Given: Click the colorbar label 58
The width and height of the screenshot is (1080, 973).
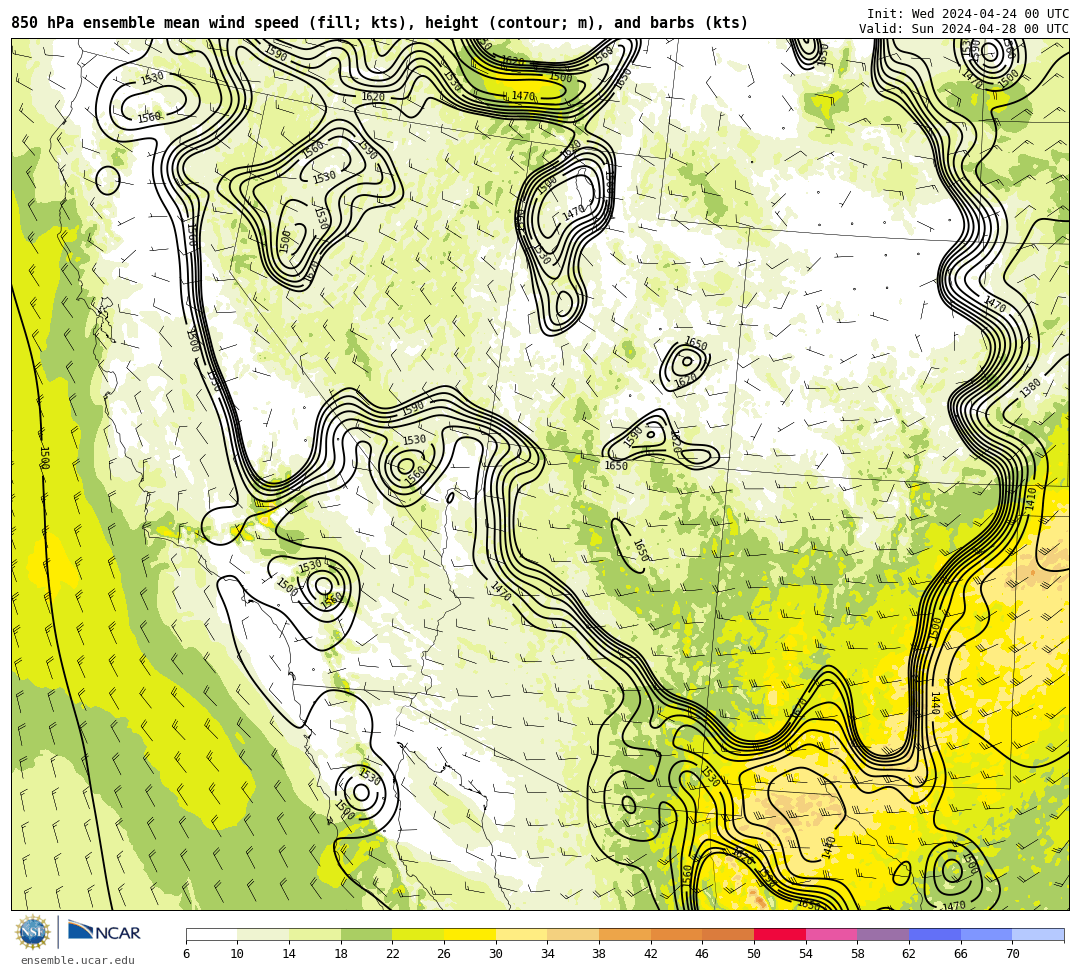Looking at the screenshot, I should (858, 954).
